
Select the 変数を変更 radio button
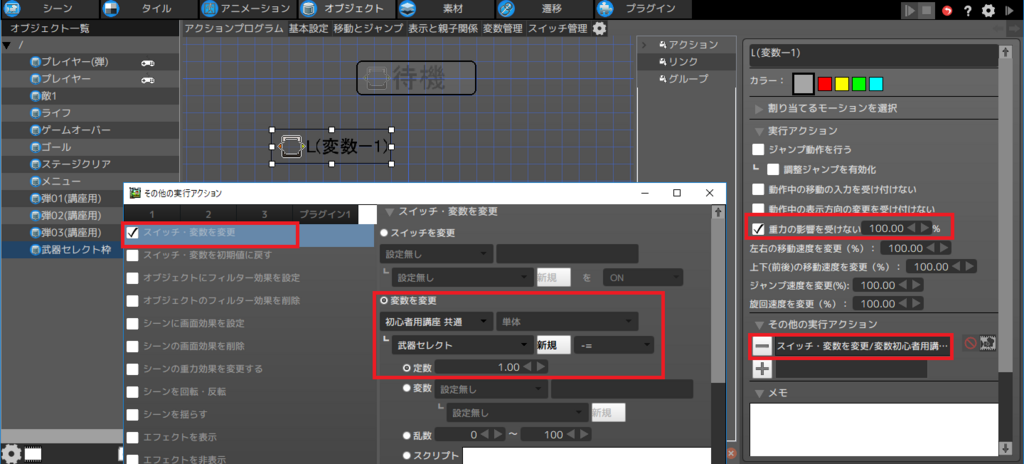pos(384,301)
